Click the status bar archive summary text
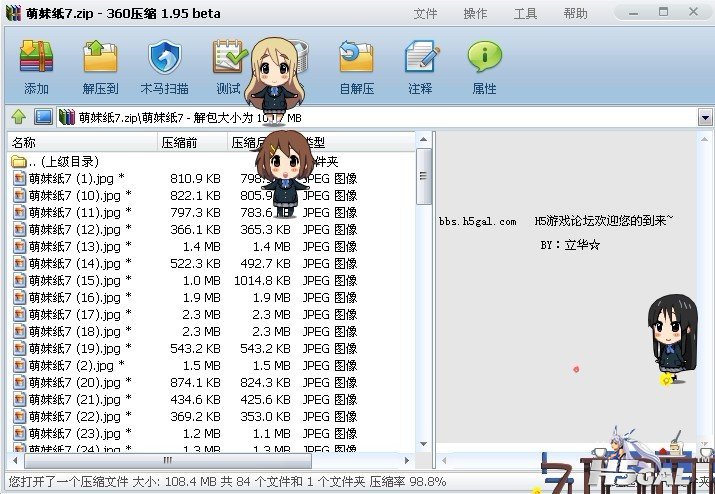Image resolution: width=715 pixels, height=494 pixels. tap(227, 482)
